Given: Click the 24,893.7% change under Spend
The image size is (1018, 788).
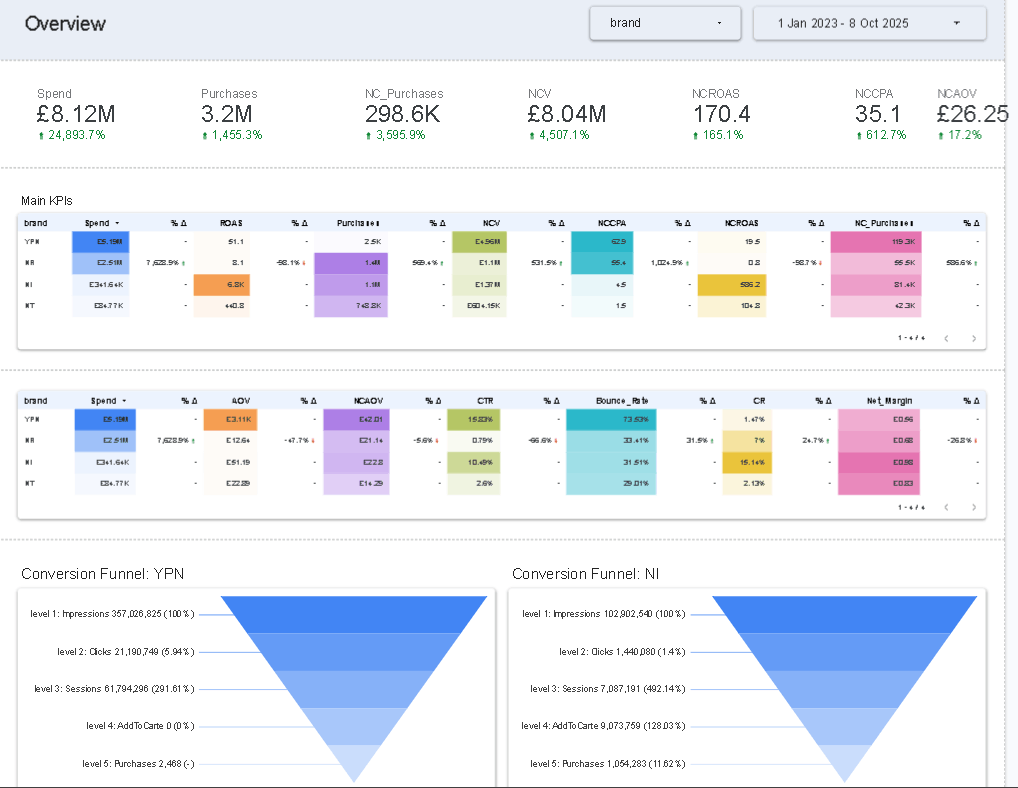Looking at the screenshot, I should (x=71, y=135).
